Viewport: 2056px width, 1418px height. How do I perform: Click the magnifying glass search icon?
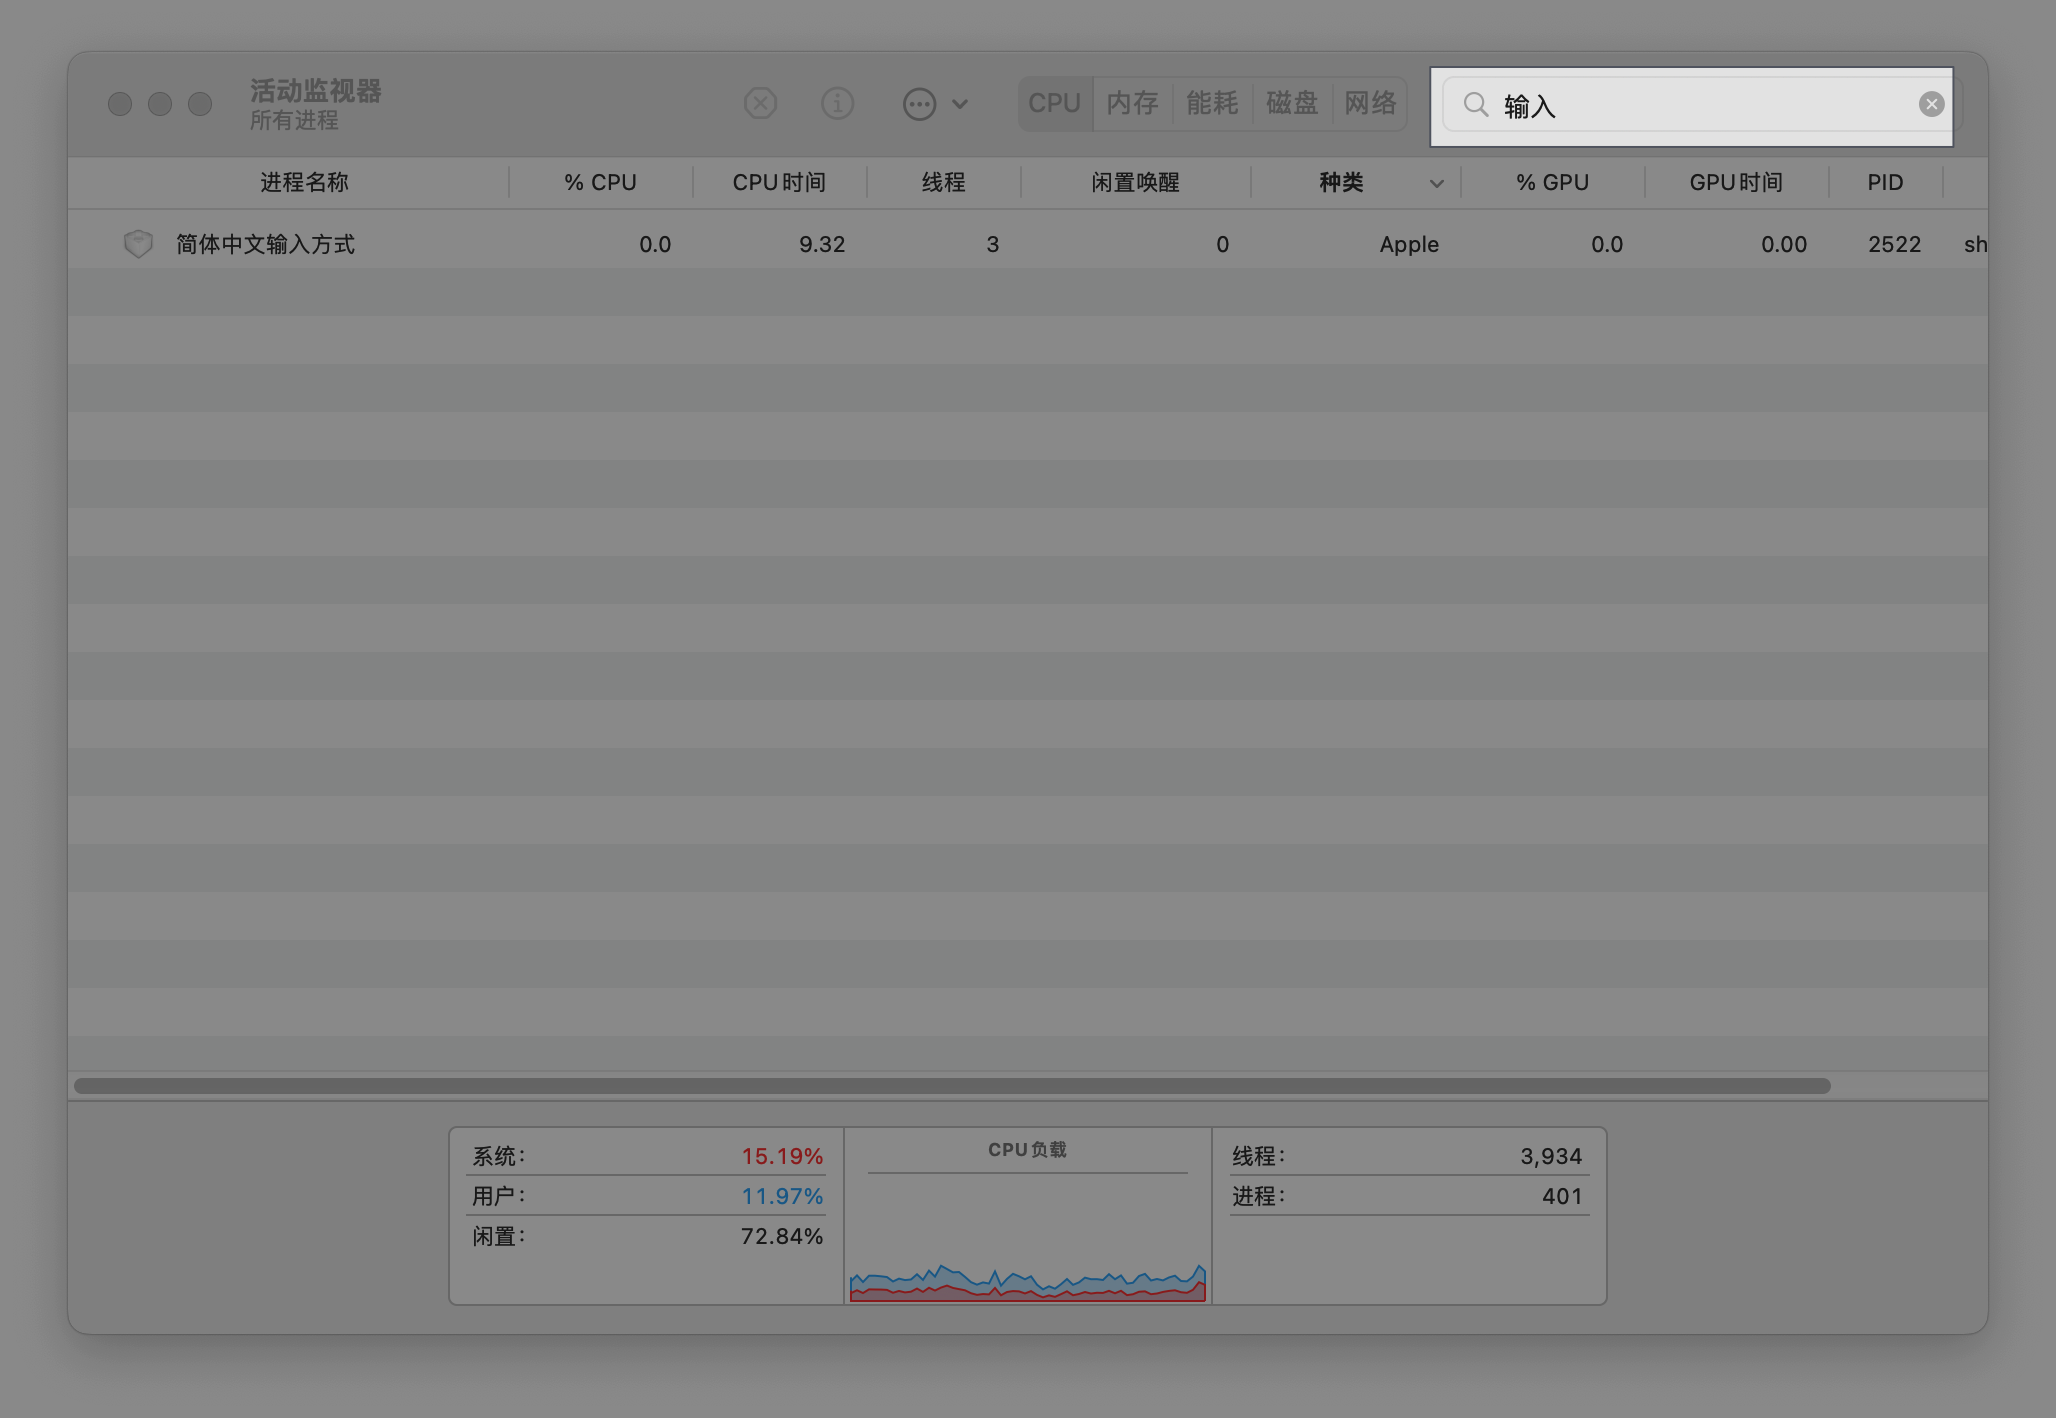point(1475,104)
